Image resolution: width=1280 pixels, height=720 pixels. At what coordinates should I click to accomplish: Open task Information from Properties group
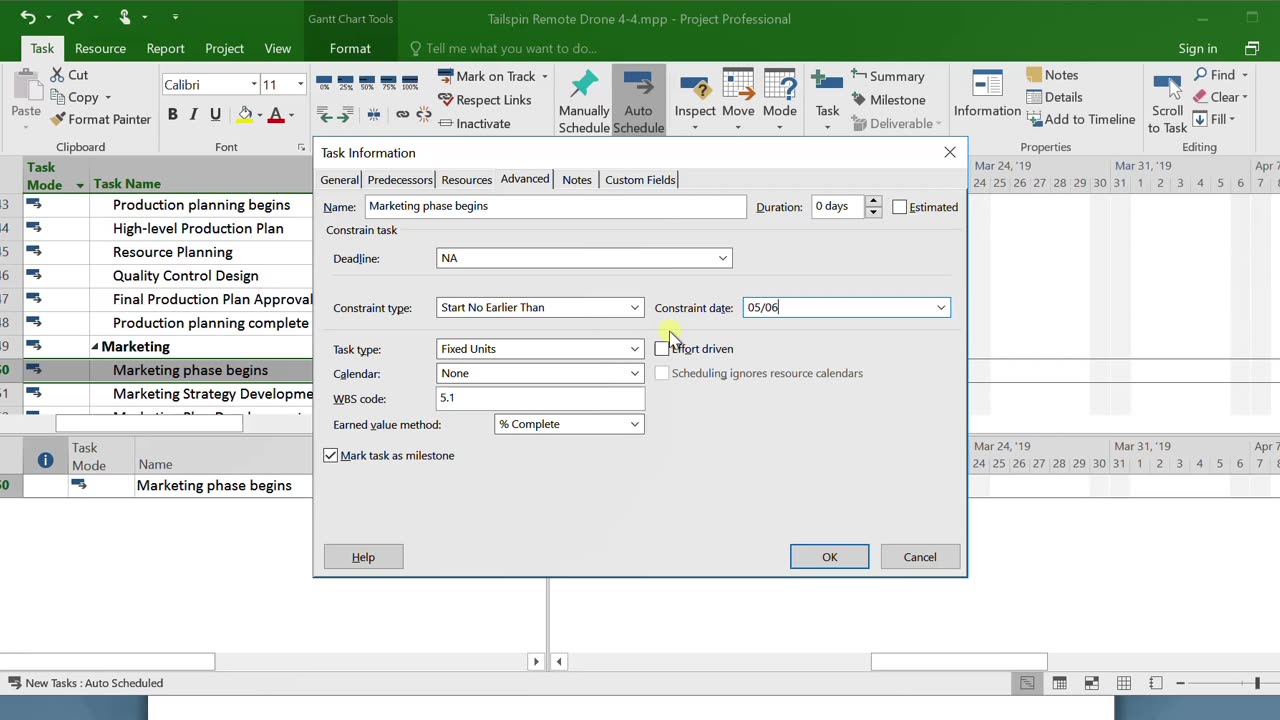pyautogui.click(x=987, y=95)
